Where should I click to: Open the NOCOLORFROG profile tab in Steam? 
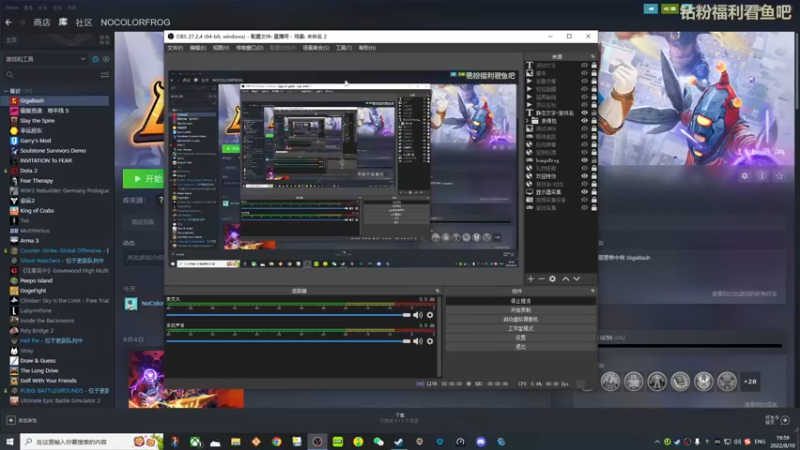point(135,22)
